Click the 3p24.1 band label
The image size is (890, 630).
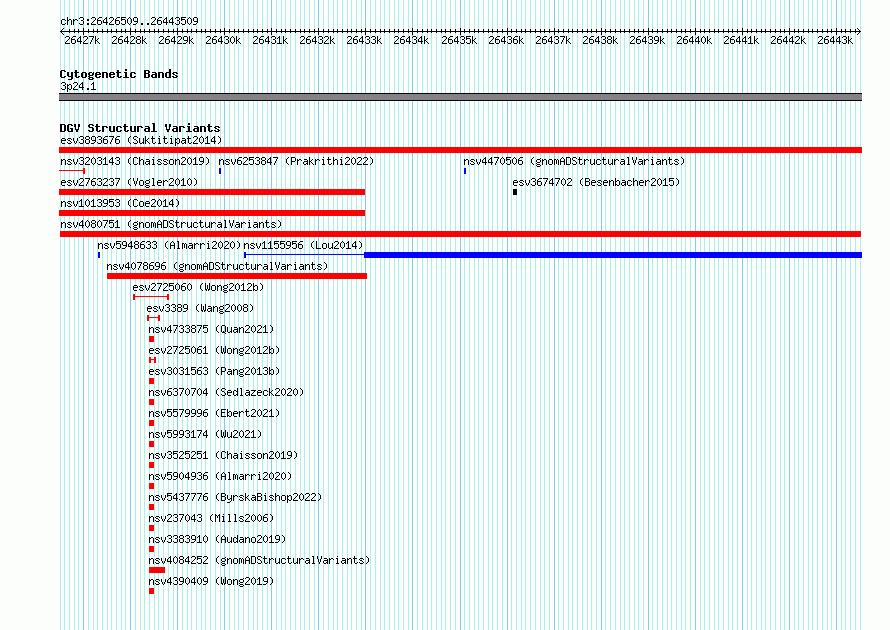pyautogui.click(x=78, y=86)
